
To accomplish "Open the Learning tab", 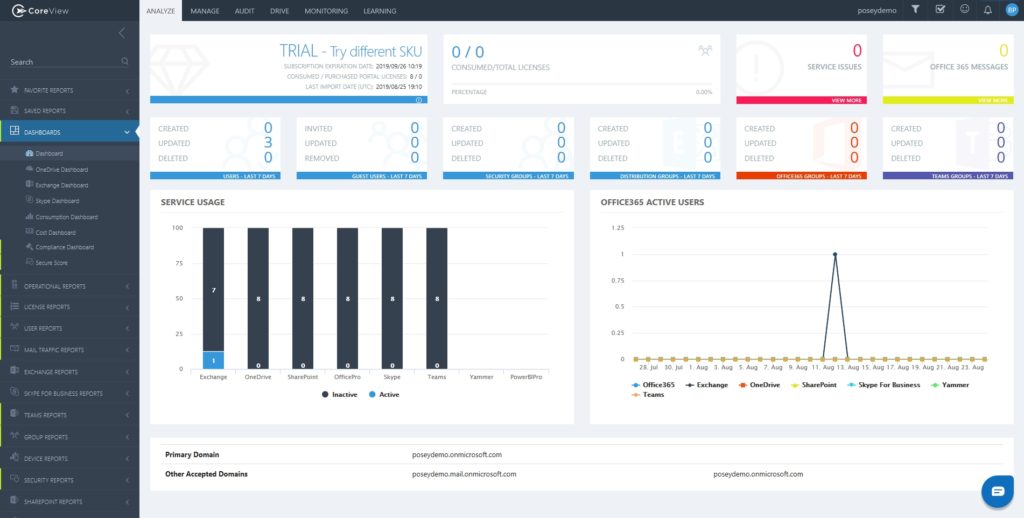I will coord(379,10).
